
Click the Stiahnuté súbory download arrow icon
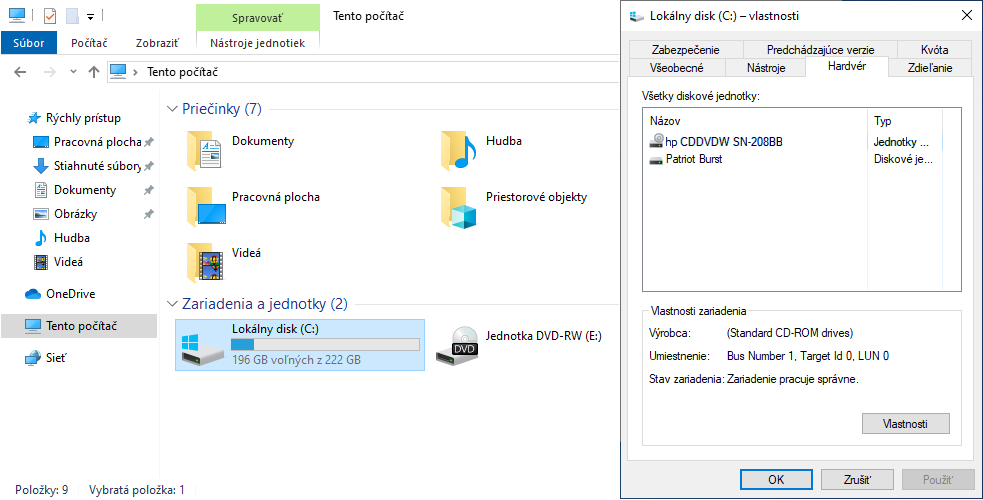(x=41, y=166)
